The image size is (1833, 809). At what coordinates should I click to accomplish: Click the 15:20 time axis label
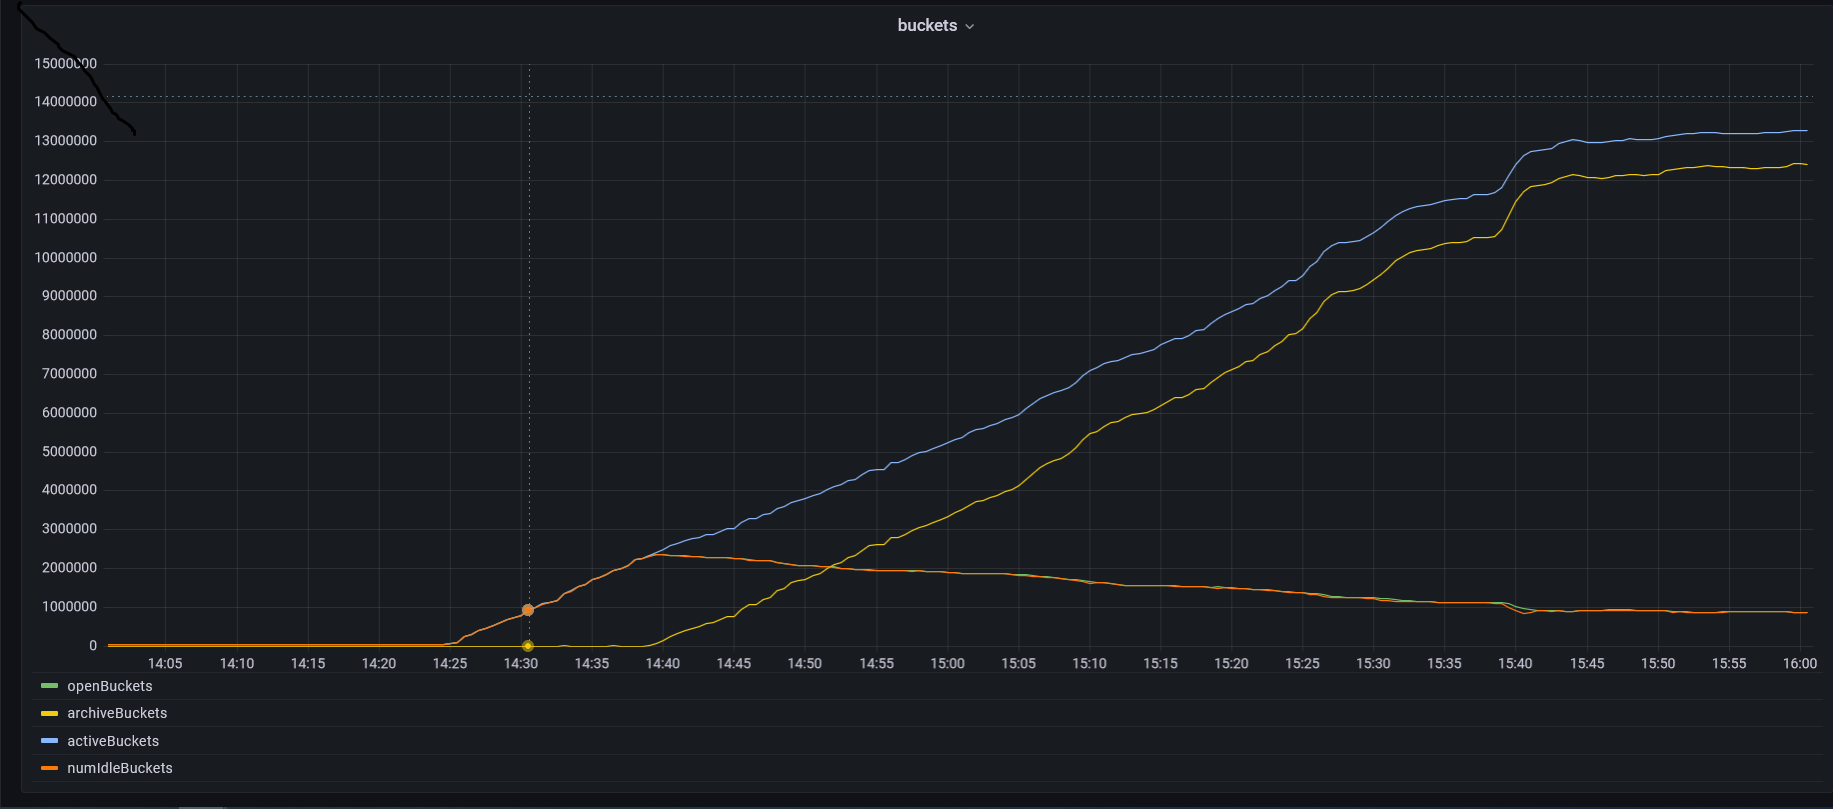point(1231,664)
